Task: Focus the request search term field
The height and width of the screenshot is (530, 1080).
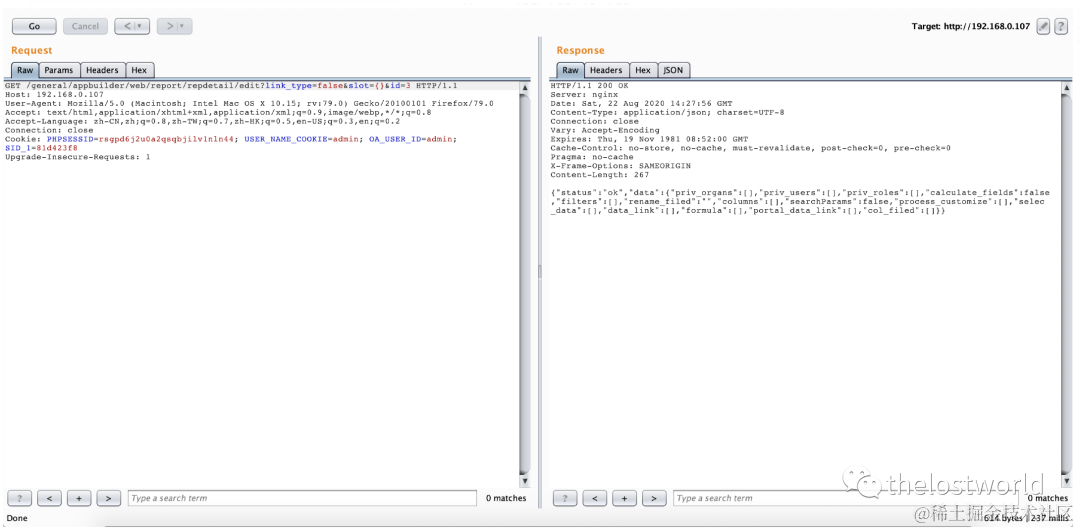Action: [x=302, y=498]
